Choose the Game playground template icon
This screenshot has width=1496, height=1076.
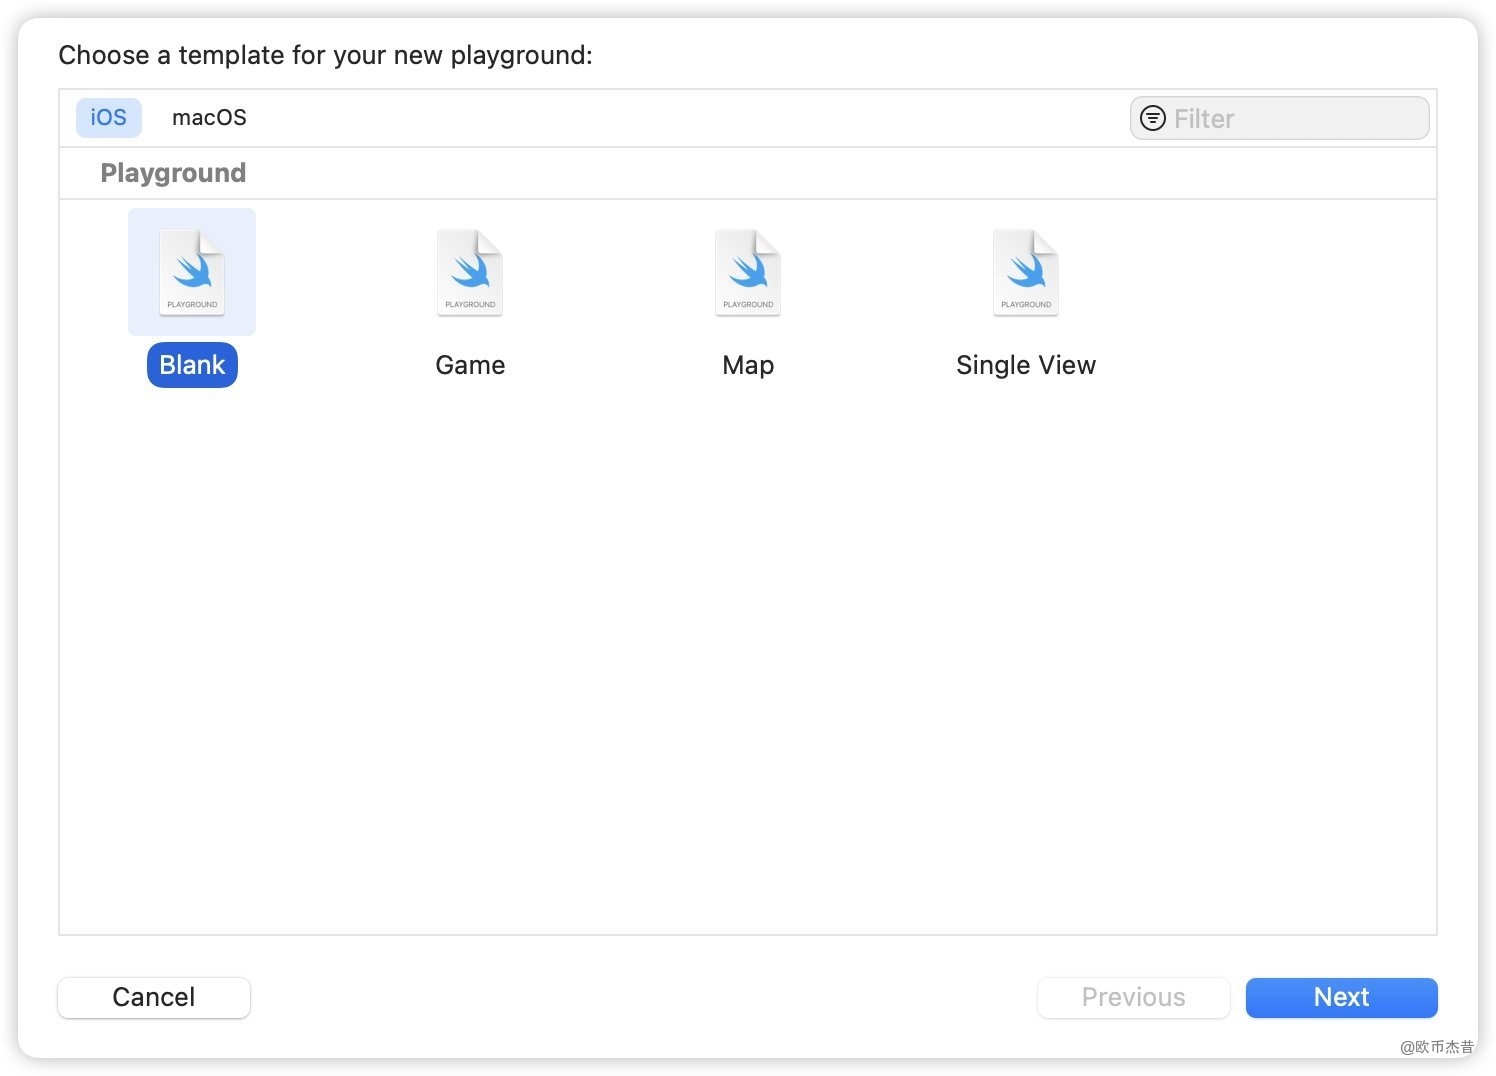pos(470,272)
